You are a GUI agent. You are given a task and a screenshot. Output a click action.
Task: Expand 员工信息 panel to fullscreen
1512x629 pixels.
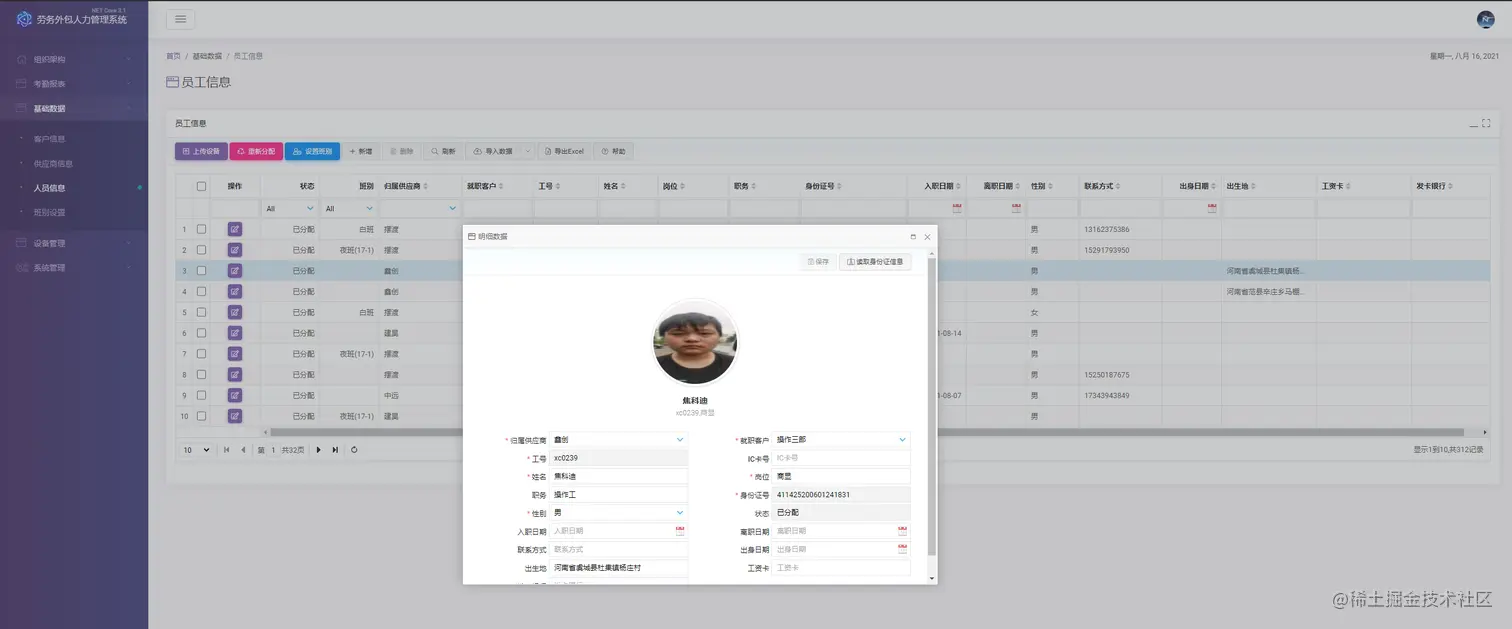coord(1486,124)
